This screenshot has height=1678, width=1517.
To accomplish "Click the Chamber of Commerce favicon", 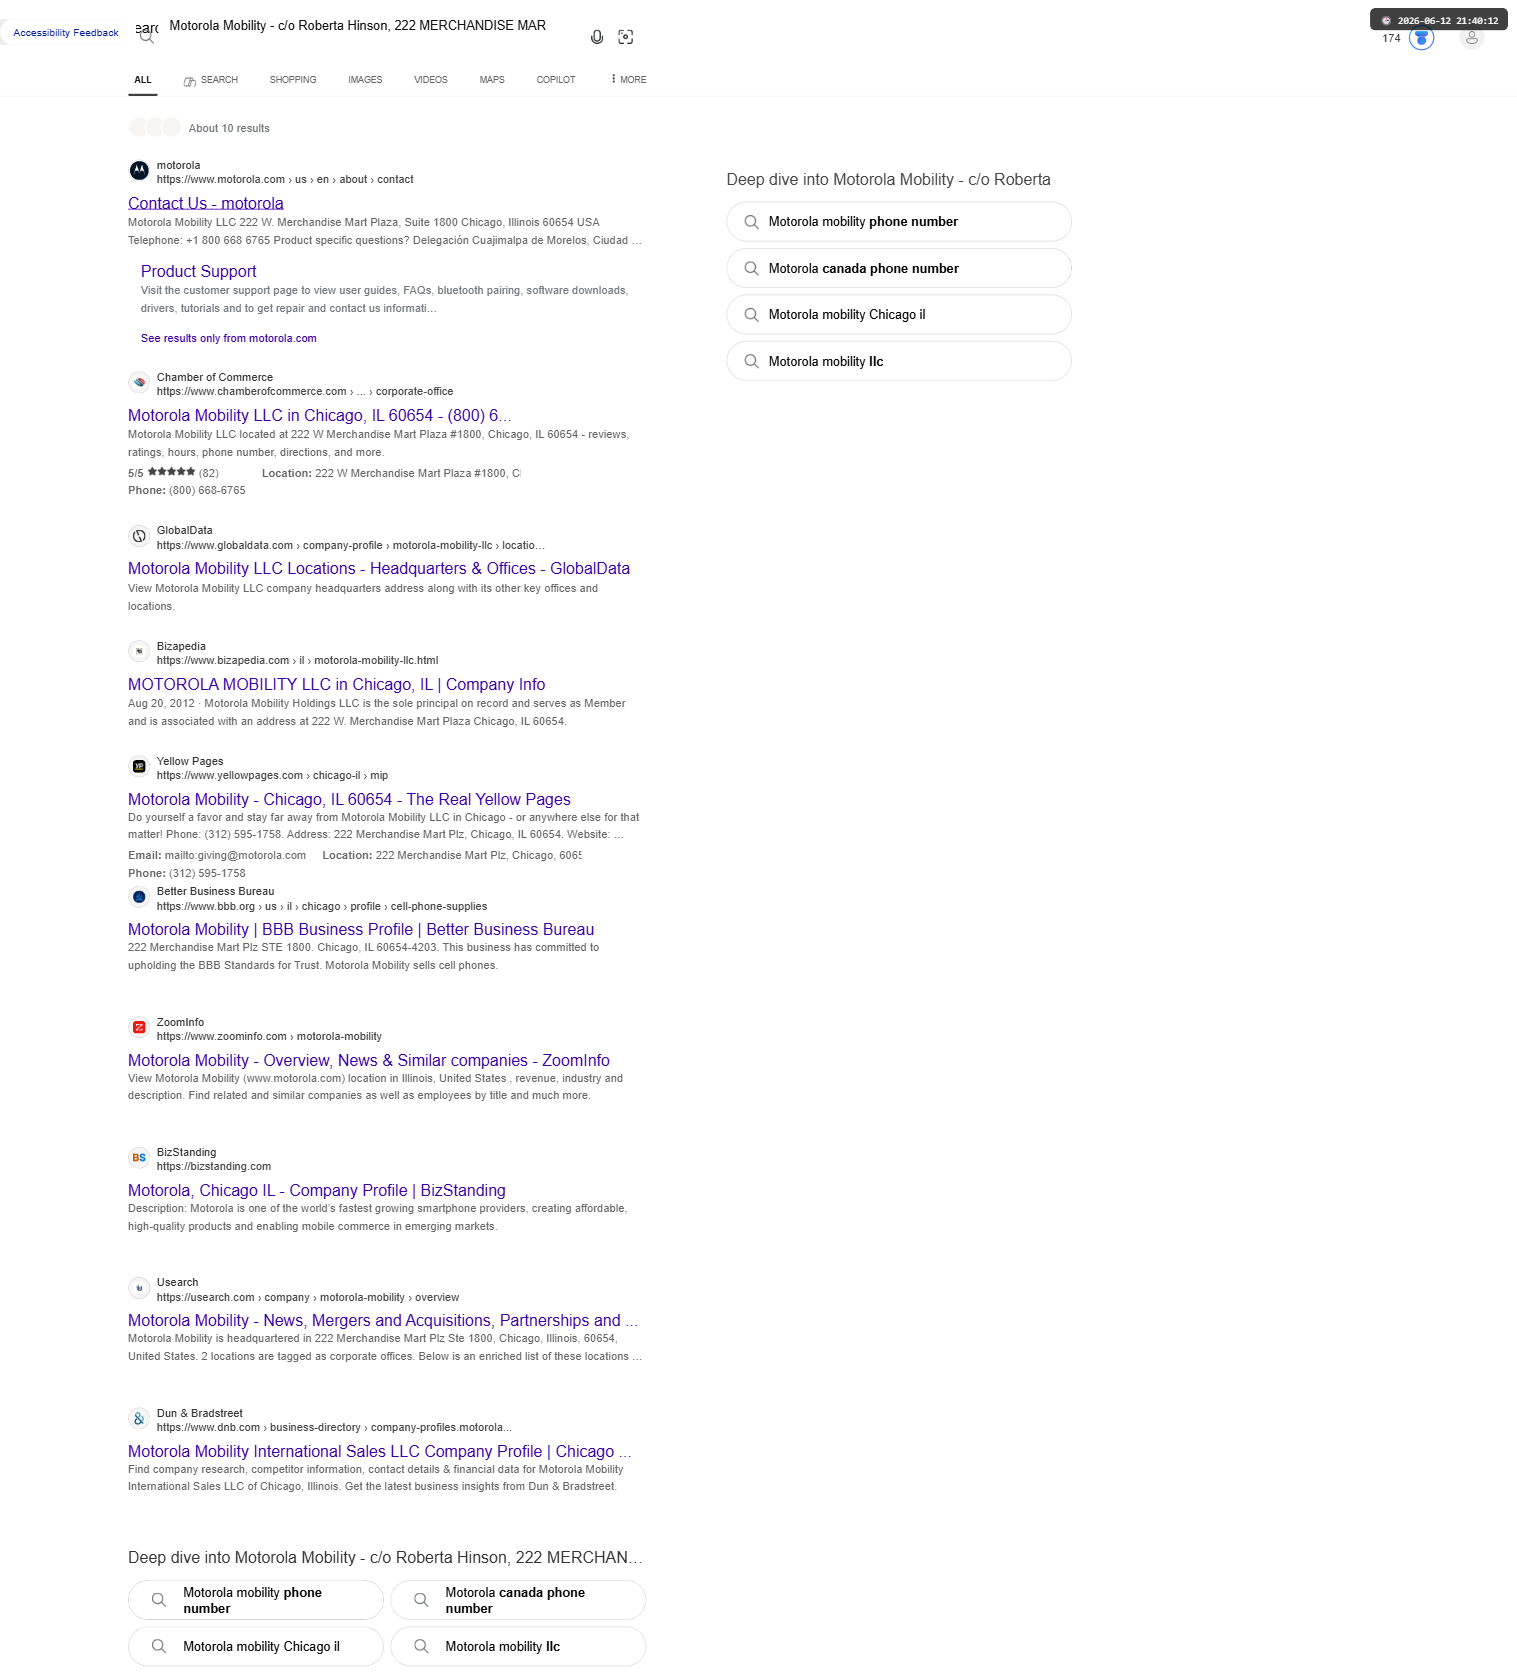I will pyautogui.click(x=139, y=383).
